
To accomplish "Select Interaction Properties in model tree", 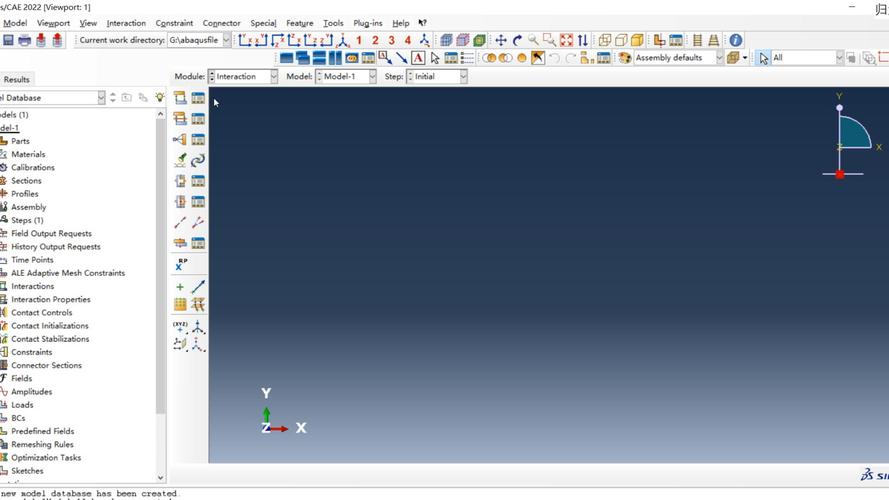I will coord(50,299).
